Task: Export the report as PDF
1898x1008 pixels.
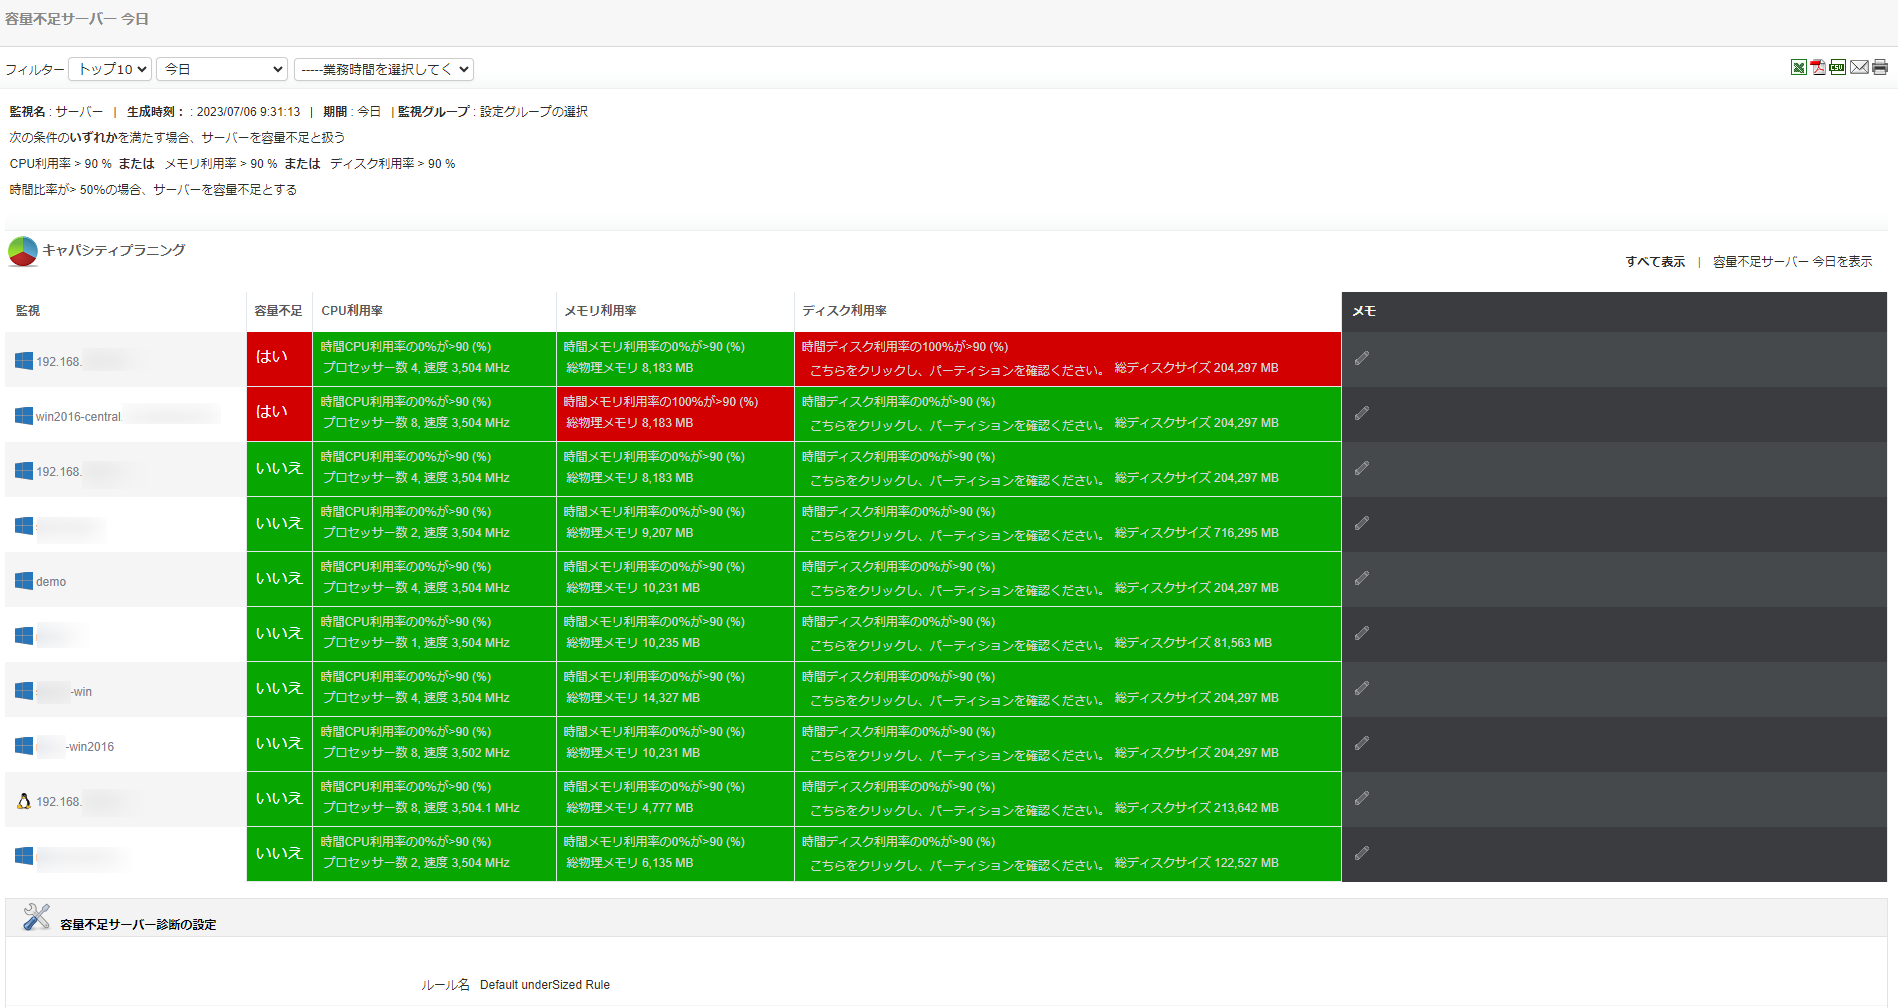Action: [x=1818, y=68]
